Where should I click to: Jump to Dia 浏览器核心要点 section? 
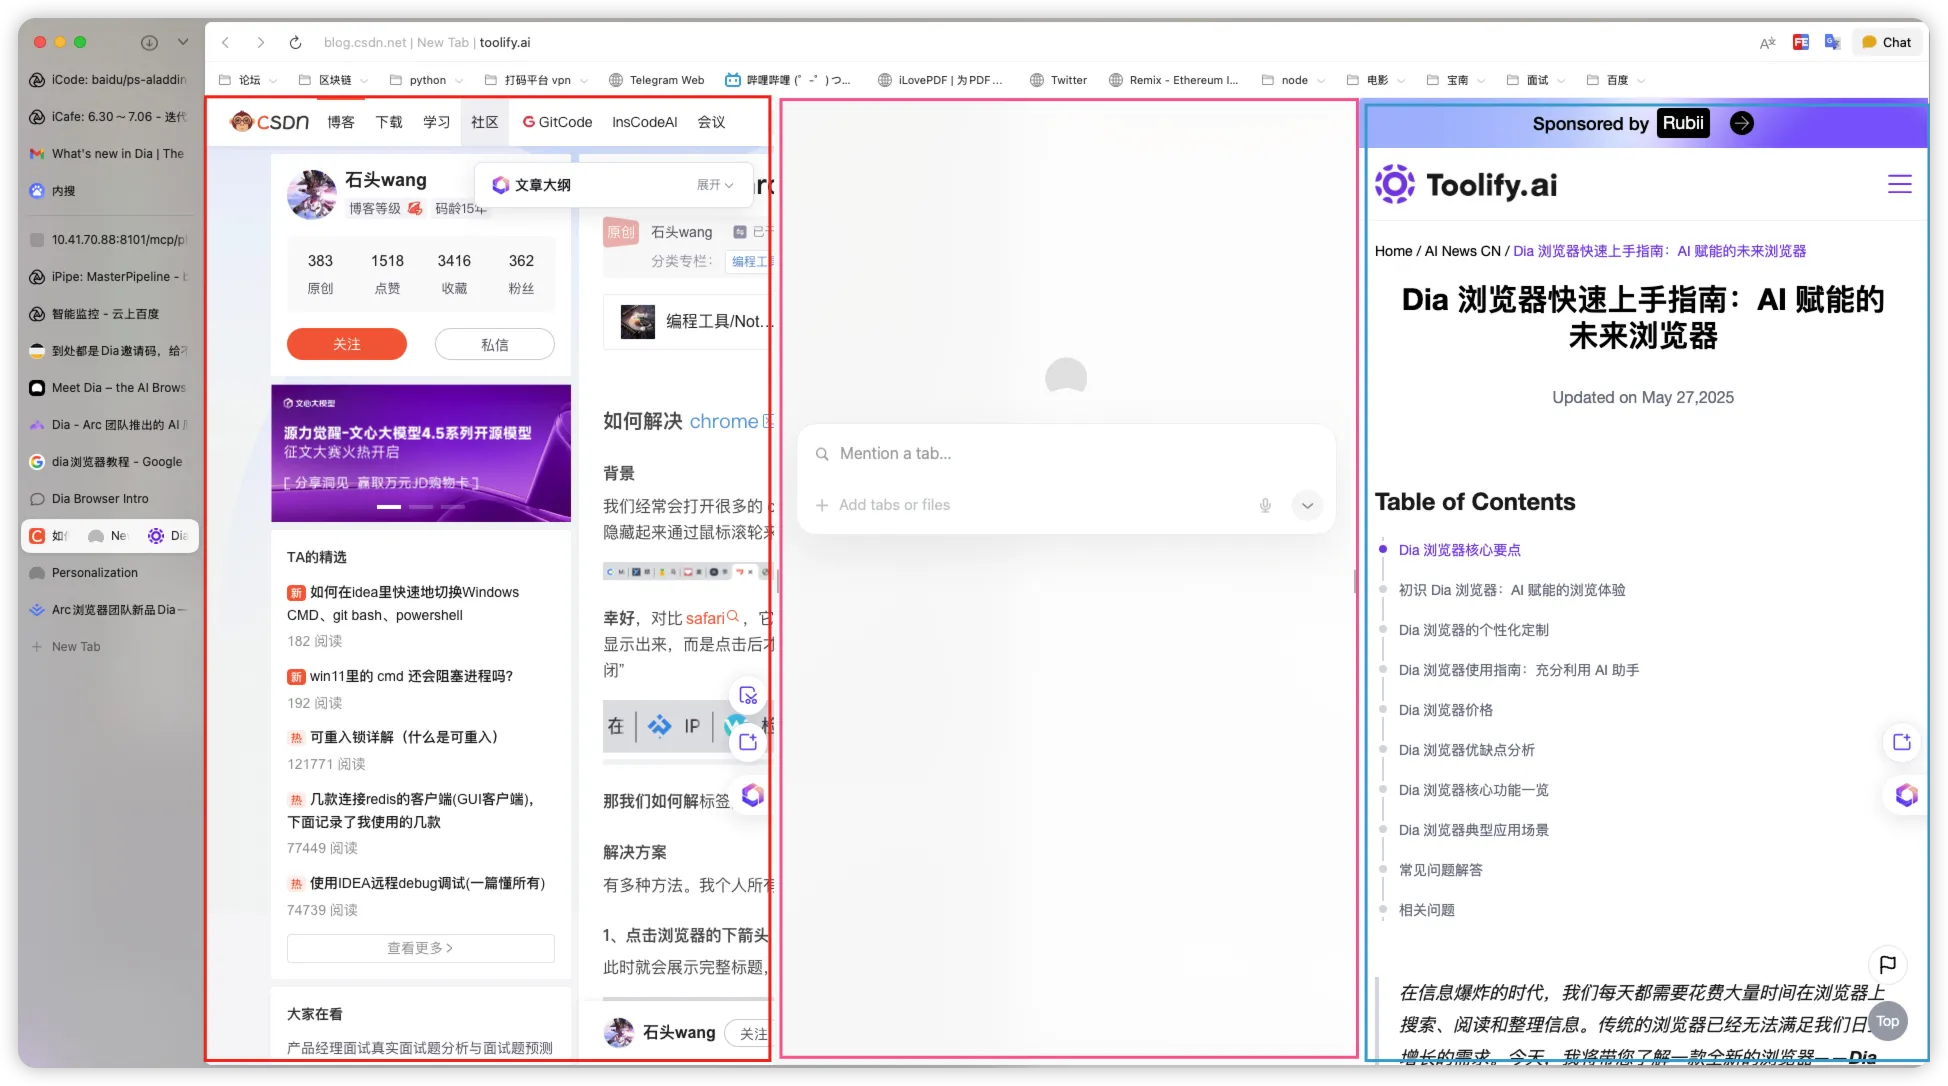coord(1459,550)
